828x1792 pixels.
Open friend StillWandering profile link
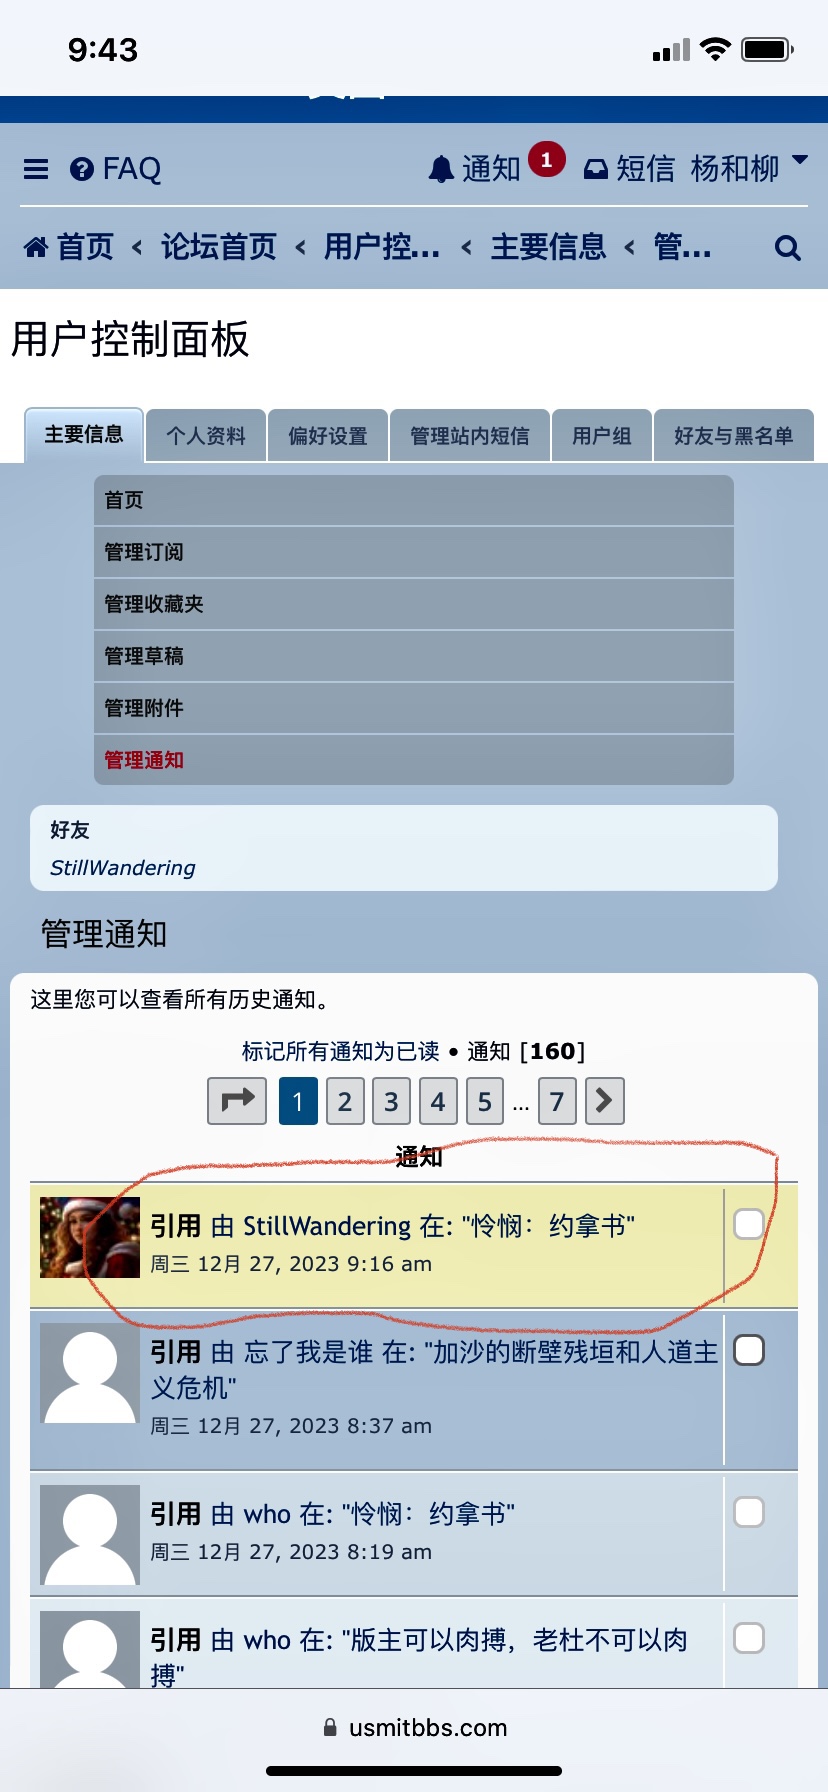click(x=123, y=868)
